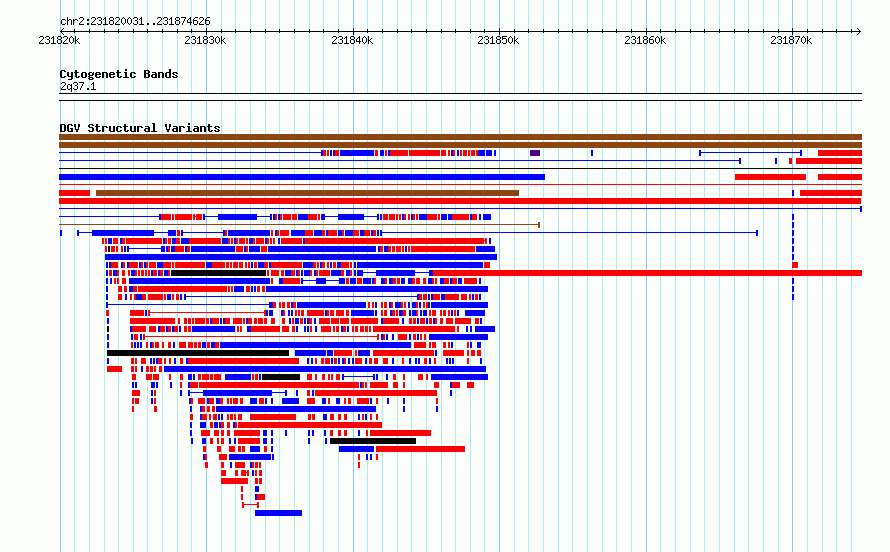Select the 231820k ruler label
Image resolution: width=890 pixels, height=552 pixels.
pyautogui.click(x=59, y=40)
